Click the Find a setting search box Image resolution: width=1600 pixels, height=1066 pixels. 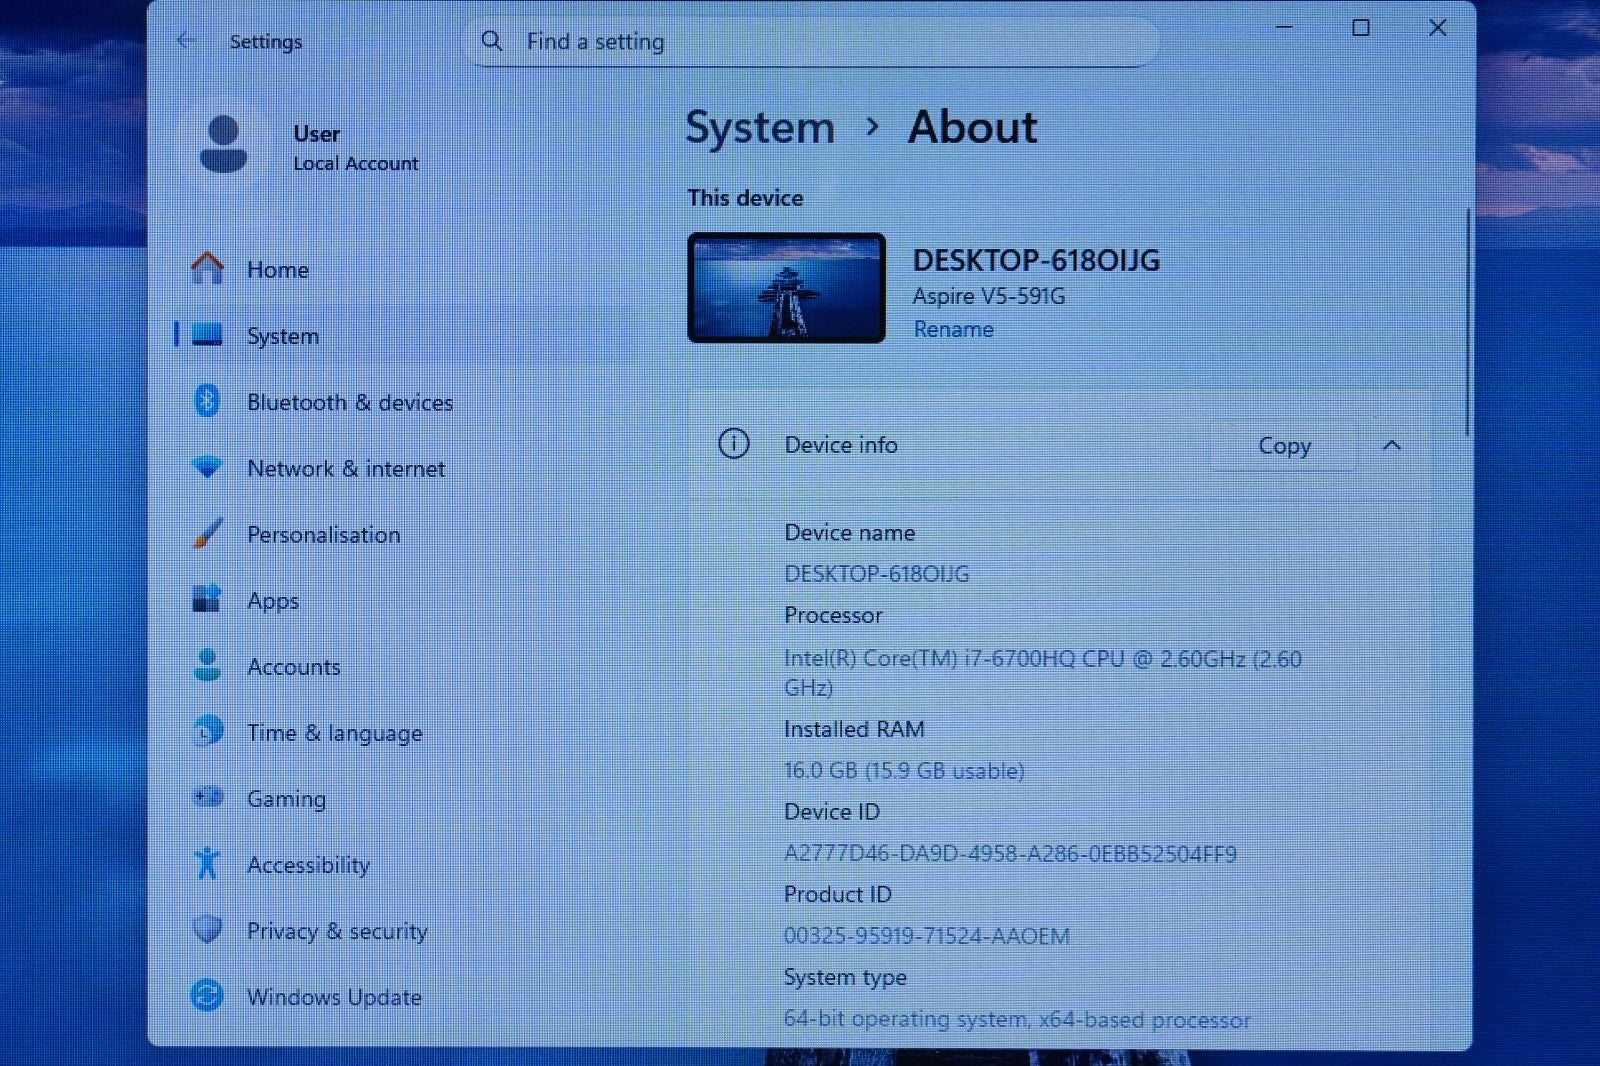point(810,41)
